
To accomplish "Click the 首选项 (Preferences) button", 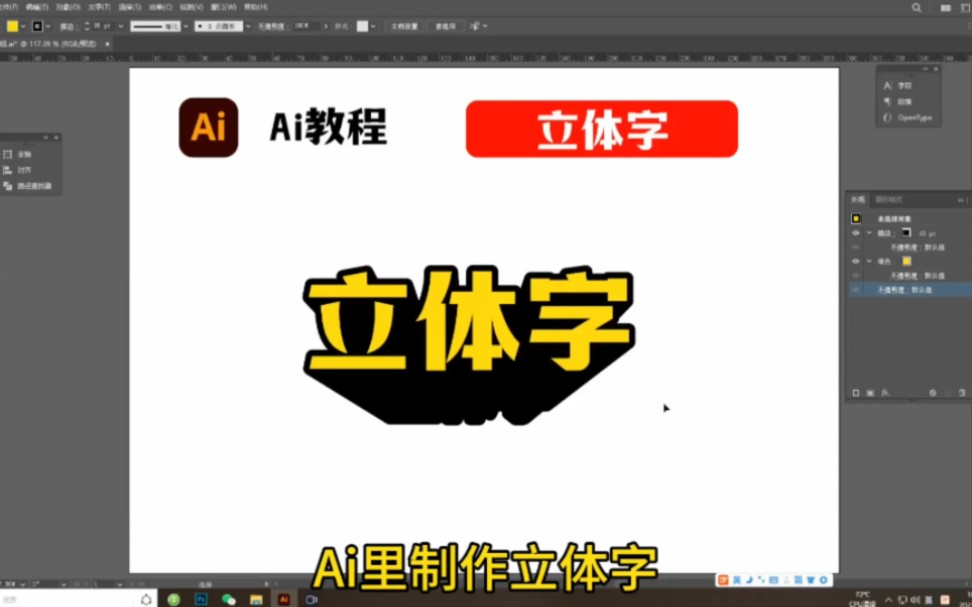I will tap(447, 26).
